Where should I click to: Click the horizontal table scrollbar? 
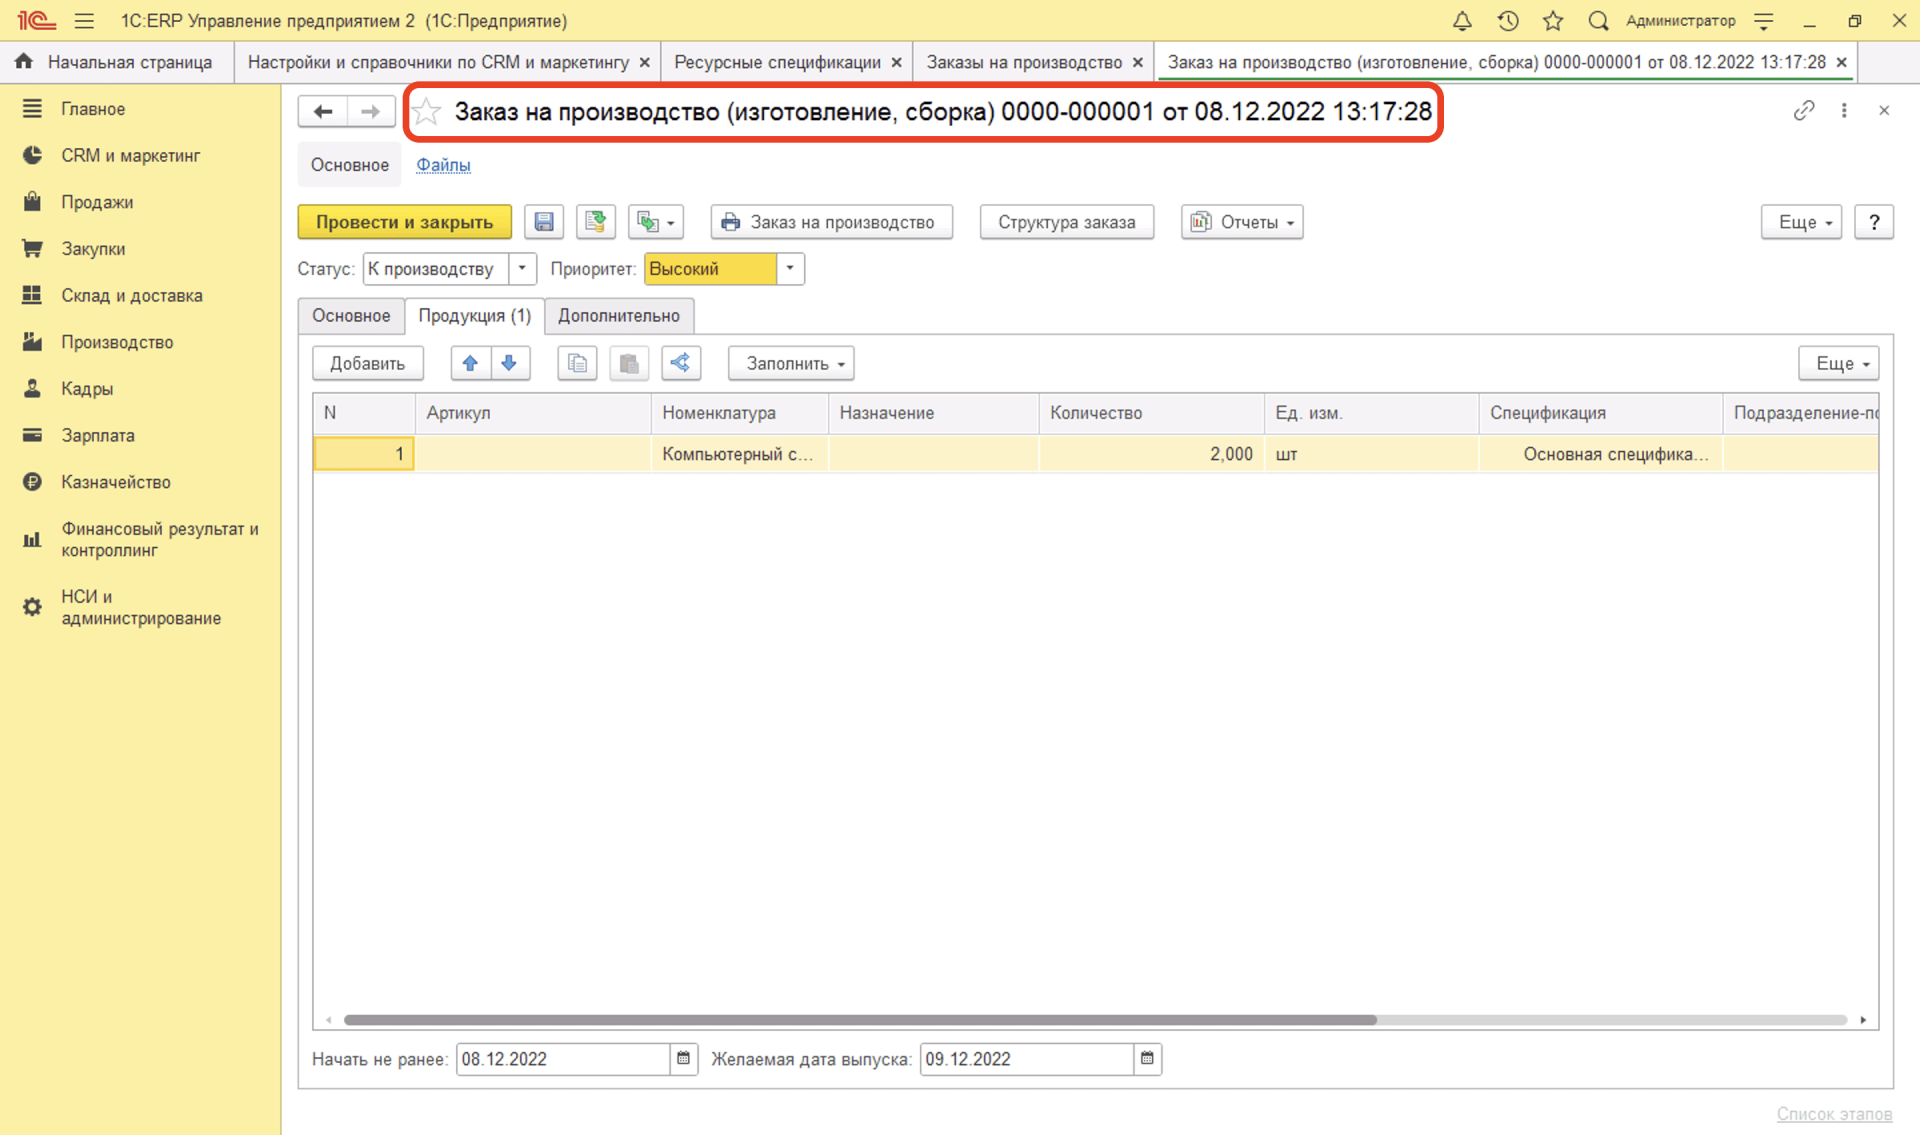coord(860,1020)
